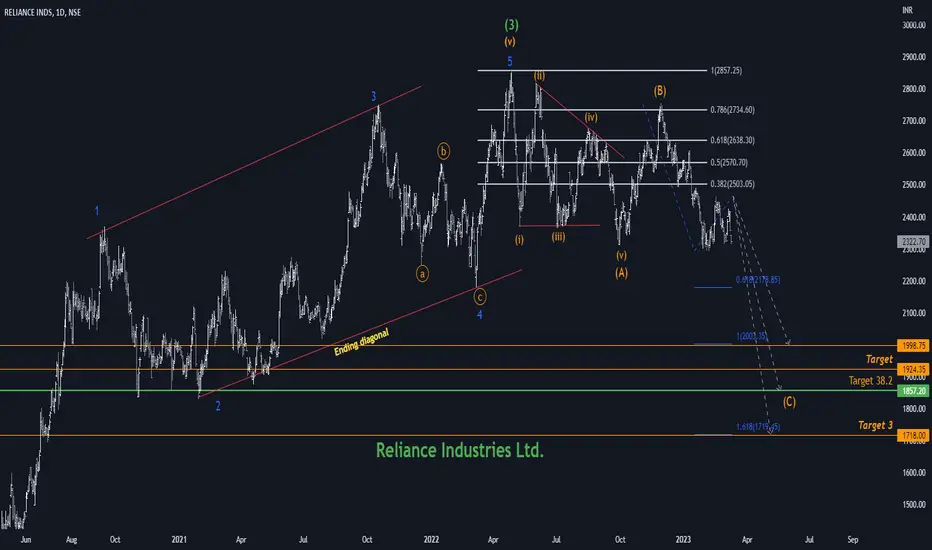This screenshot has height=550, width=932.
Task: Click the Reliance Industries Ltd. green caption
Action: tap(460, 450)
